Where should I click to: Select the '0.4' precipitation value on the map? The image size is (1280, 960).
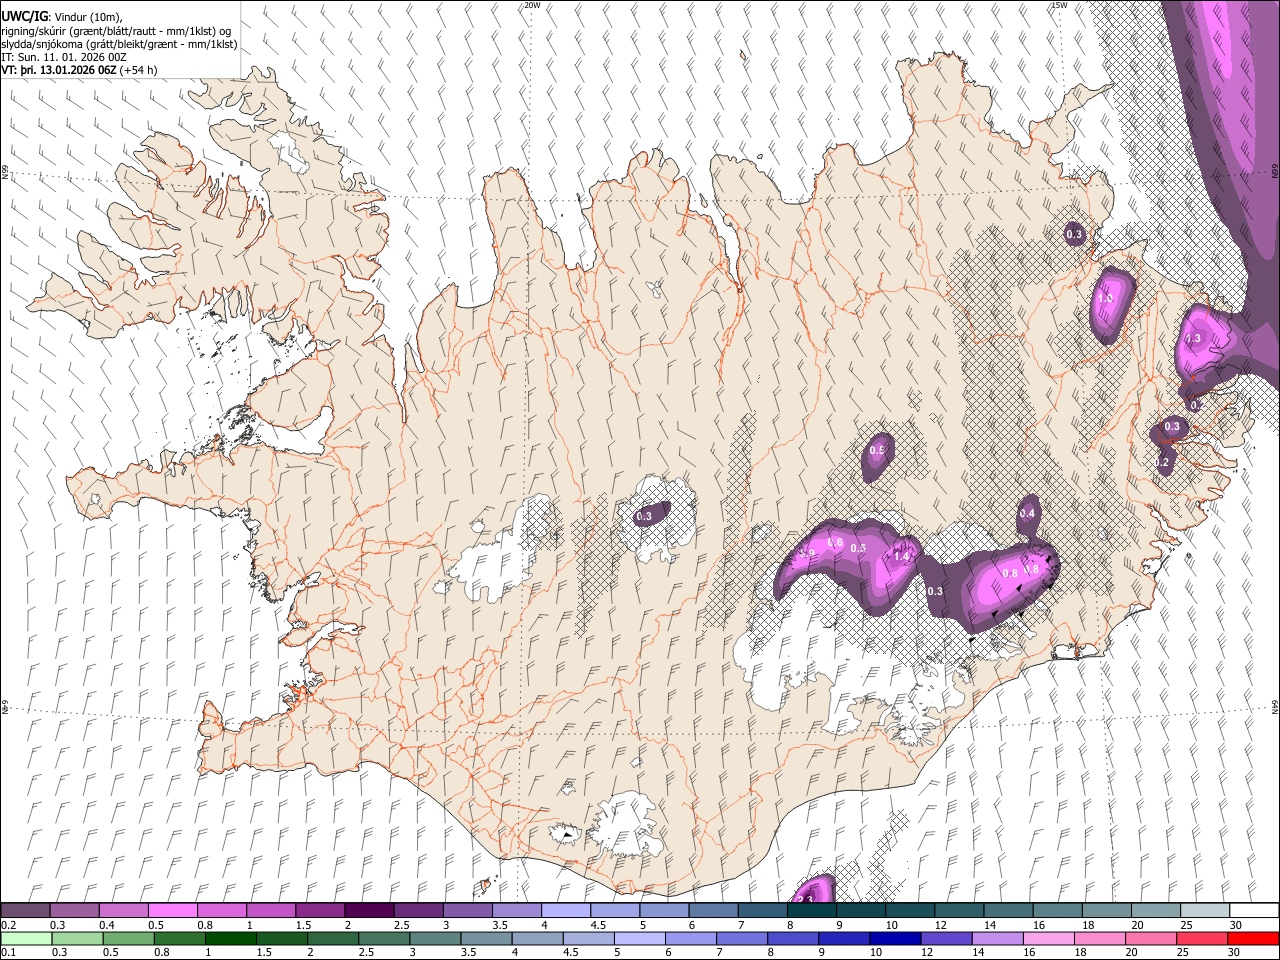click(1027, 513)
